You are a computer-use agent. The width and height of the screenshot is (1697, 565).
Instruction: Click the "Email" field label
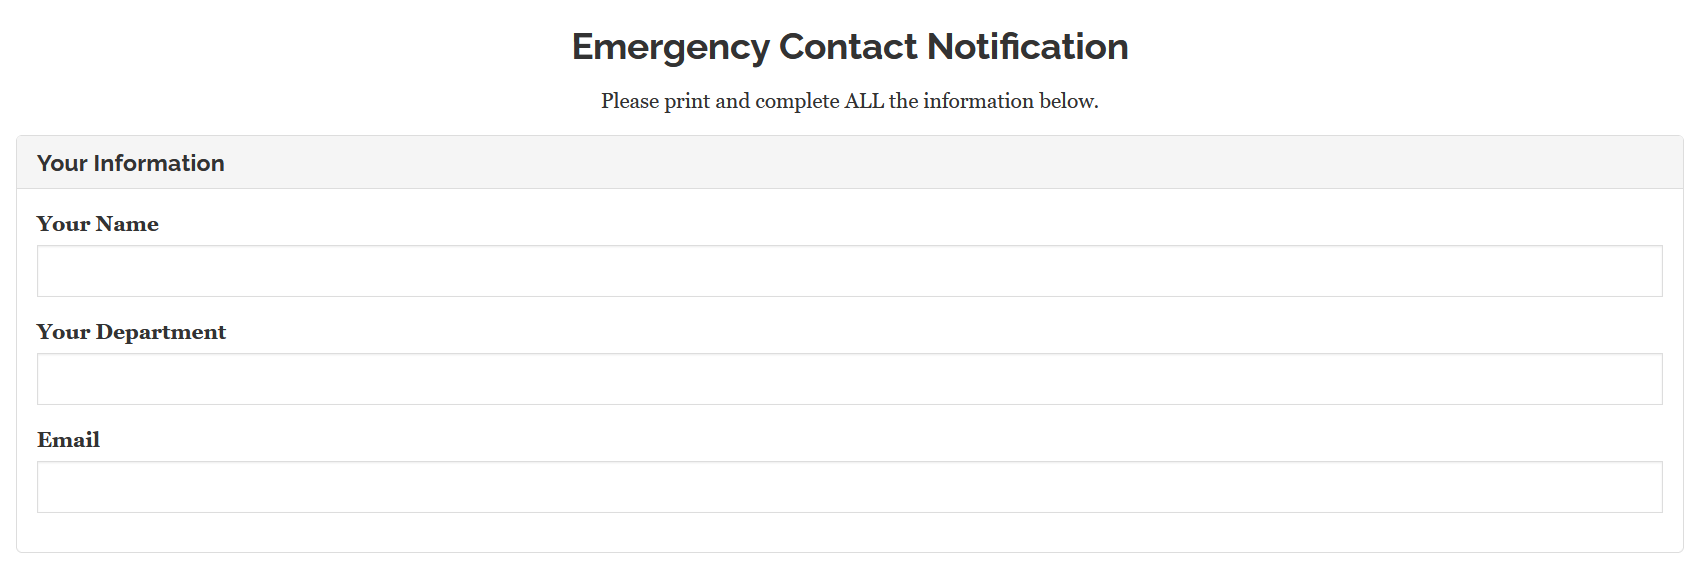click(69, 440)
